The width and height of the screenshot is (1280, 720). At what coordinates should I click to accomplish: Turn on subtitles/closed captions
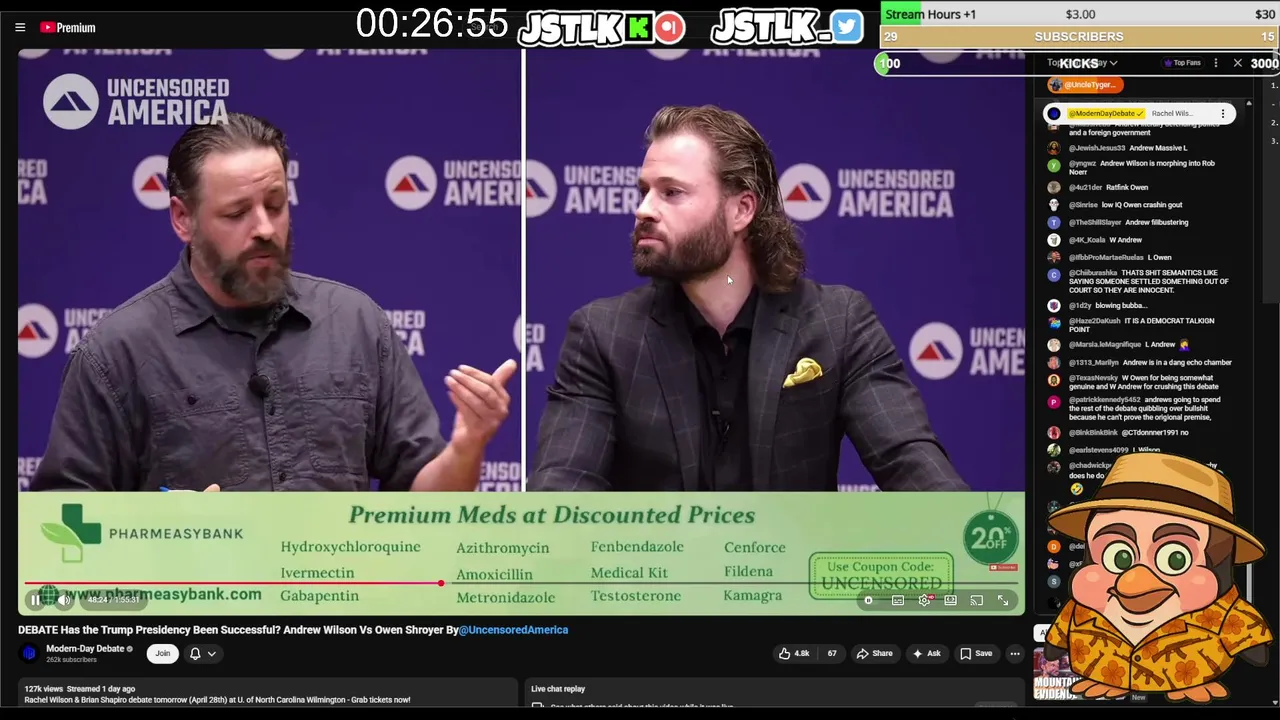point(898,600)
